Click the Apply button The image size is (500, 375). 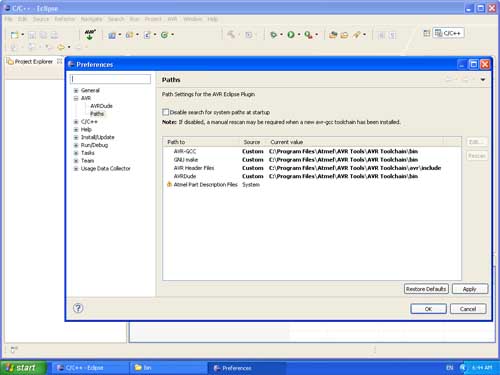point(470,289)
